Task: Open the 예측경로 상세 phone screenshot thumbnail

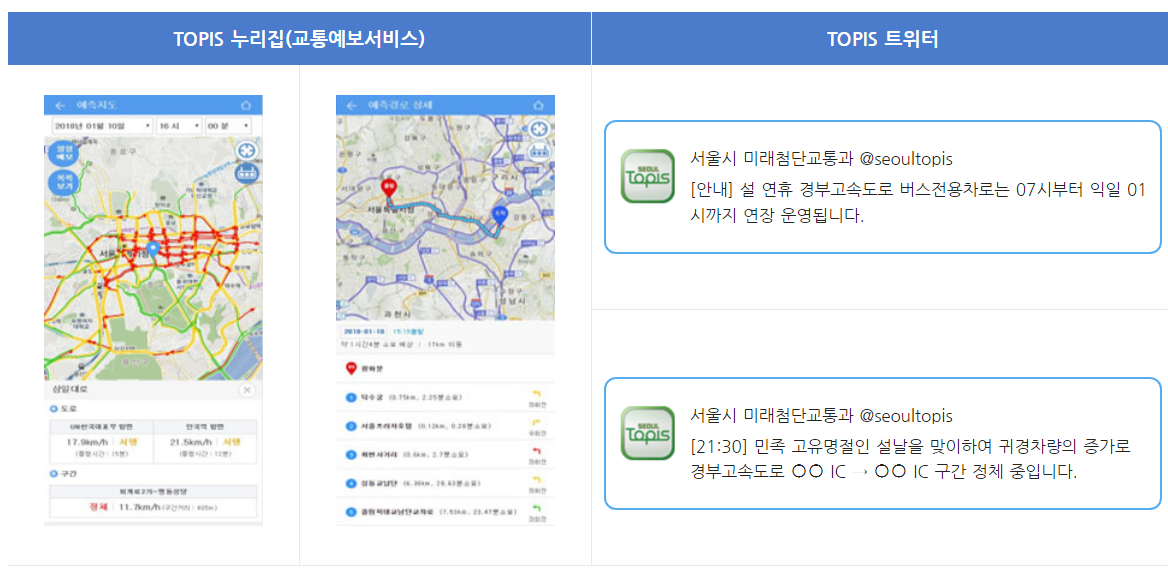Action: coord(445,310)
